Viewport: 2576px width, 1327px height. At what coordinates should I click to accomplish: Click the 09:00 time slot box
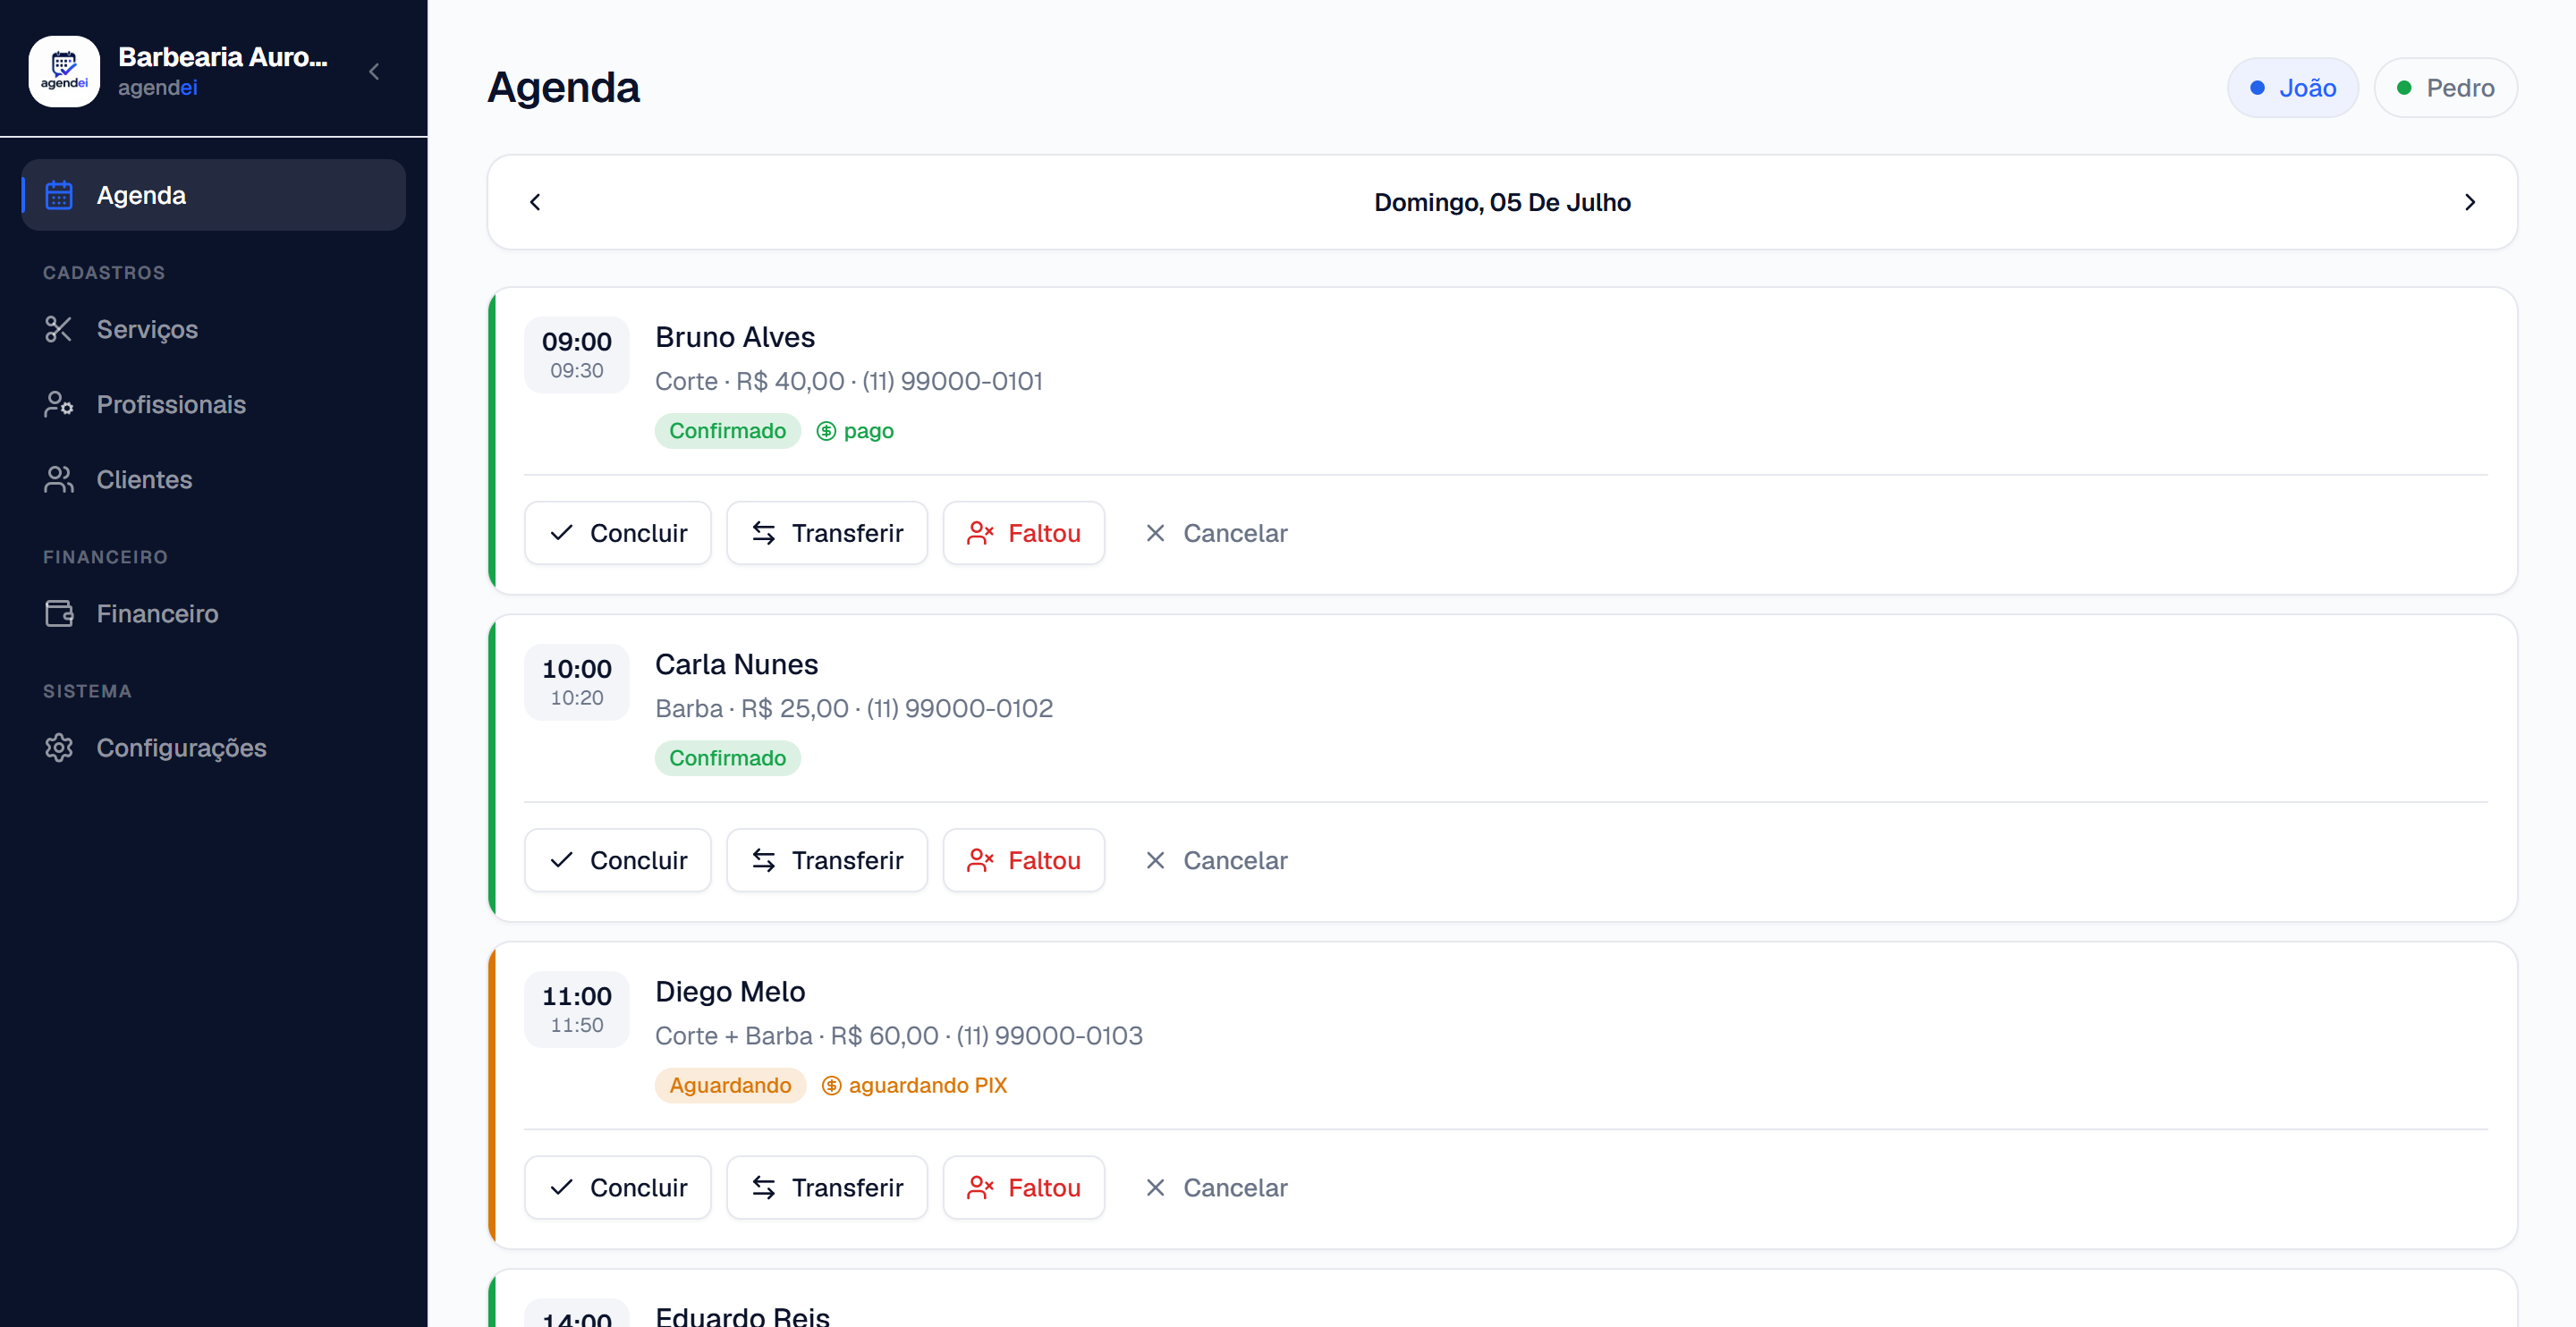click(x=577, y=355)
